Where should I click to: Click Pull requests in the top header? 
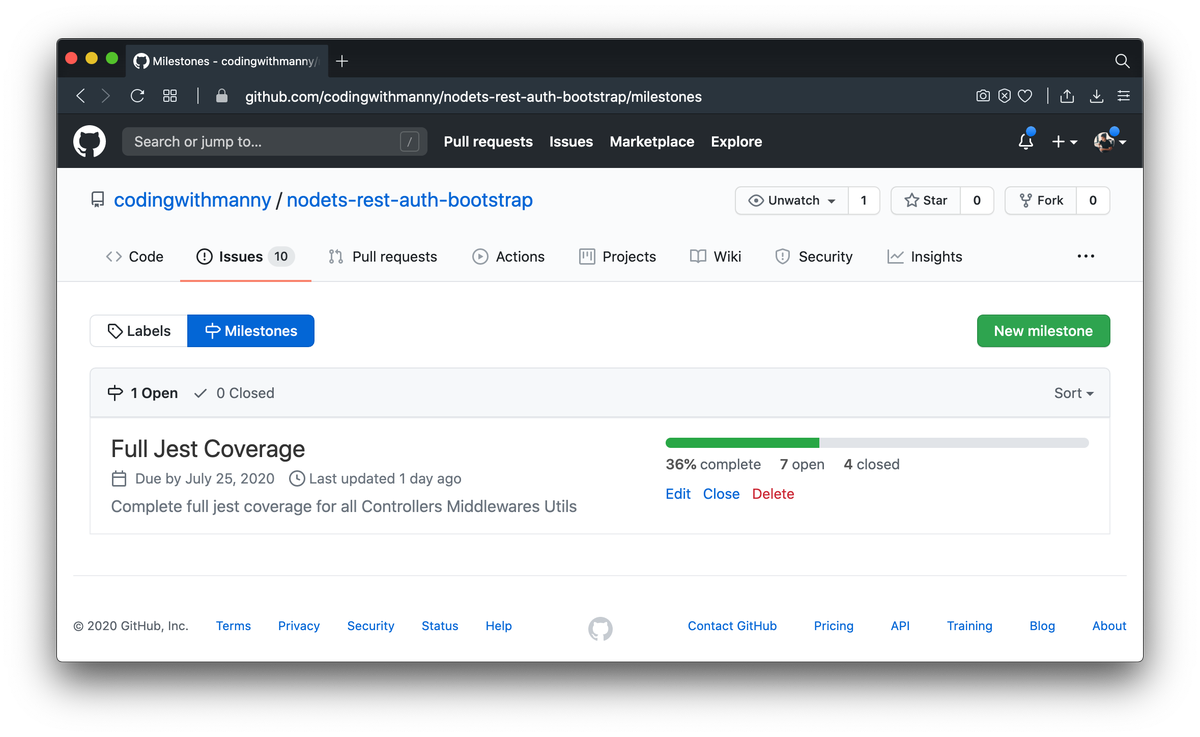488,142
